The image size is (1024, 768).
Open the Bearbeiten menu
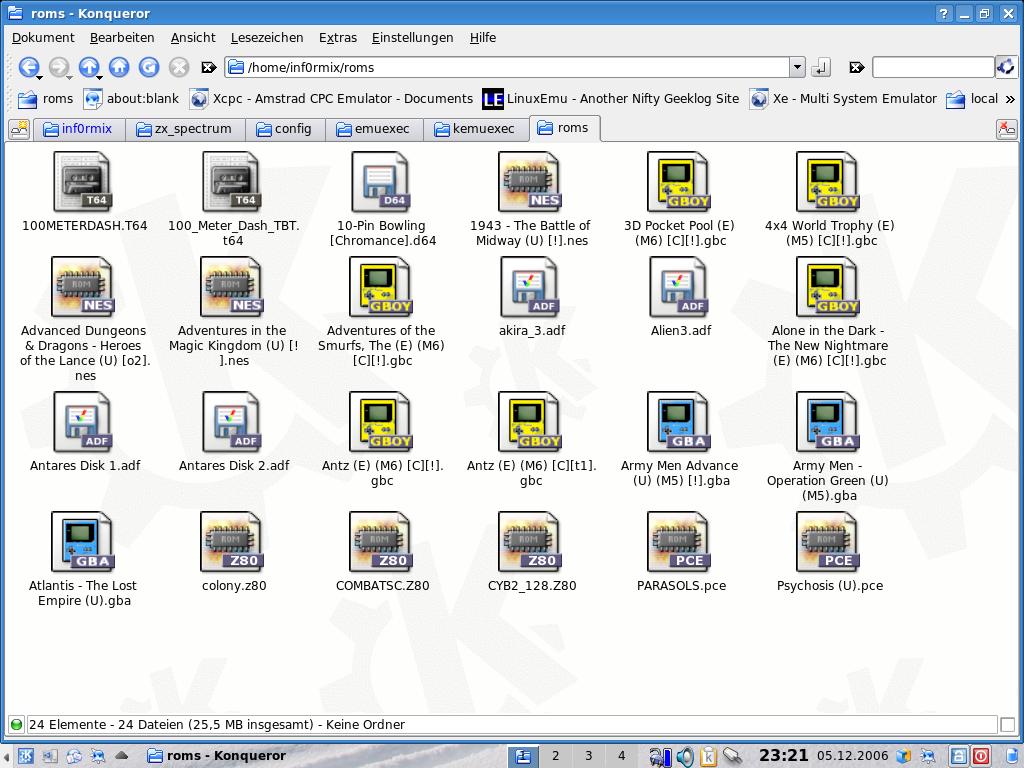[x=122, y=37]
